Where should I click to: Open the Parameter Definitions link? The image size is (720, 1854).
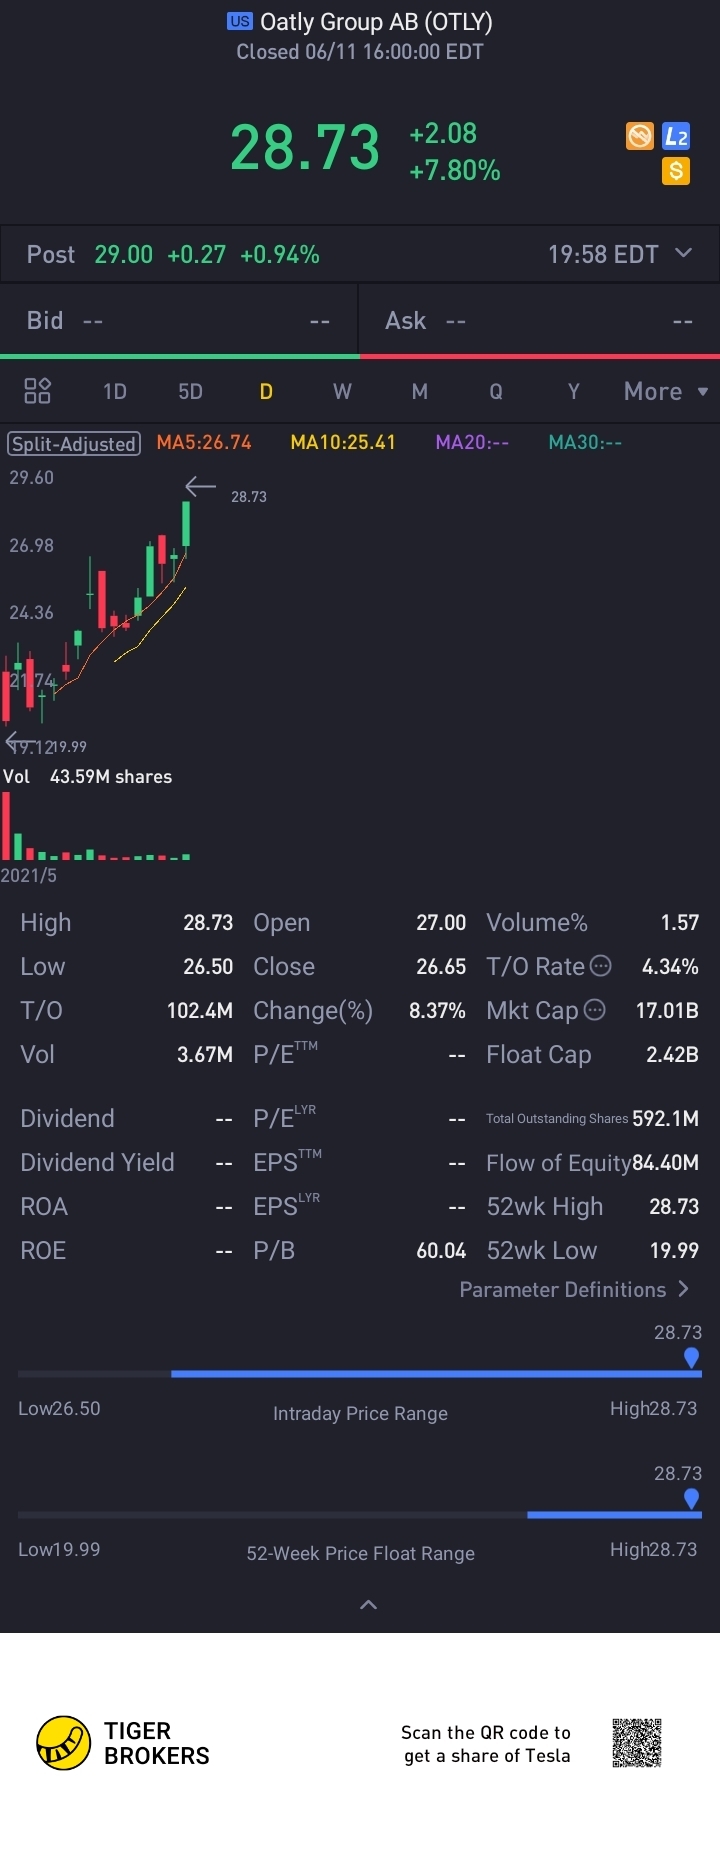pyautogui.click(x=574, y=1289)
